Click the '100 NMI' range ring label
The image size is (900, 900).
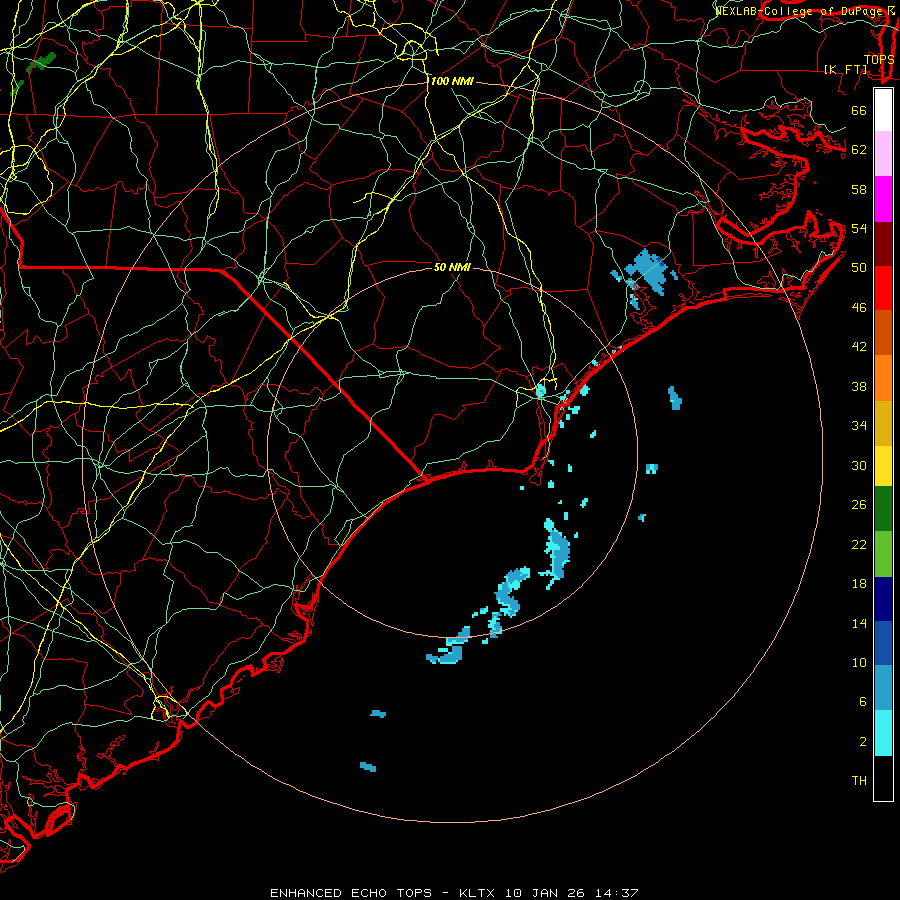452,82
